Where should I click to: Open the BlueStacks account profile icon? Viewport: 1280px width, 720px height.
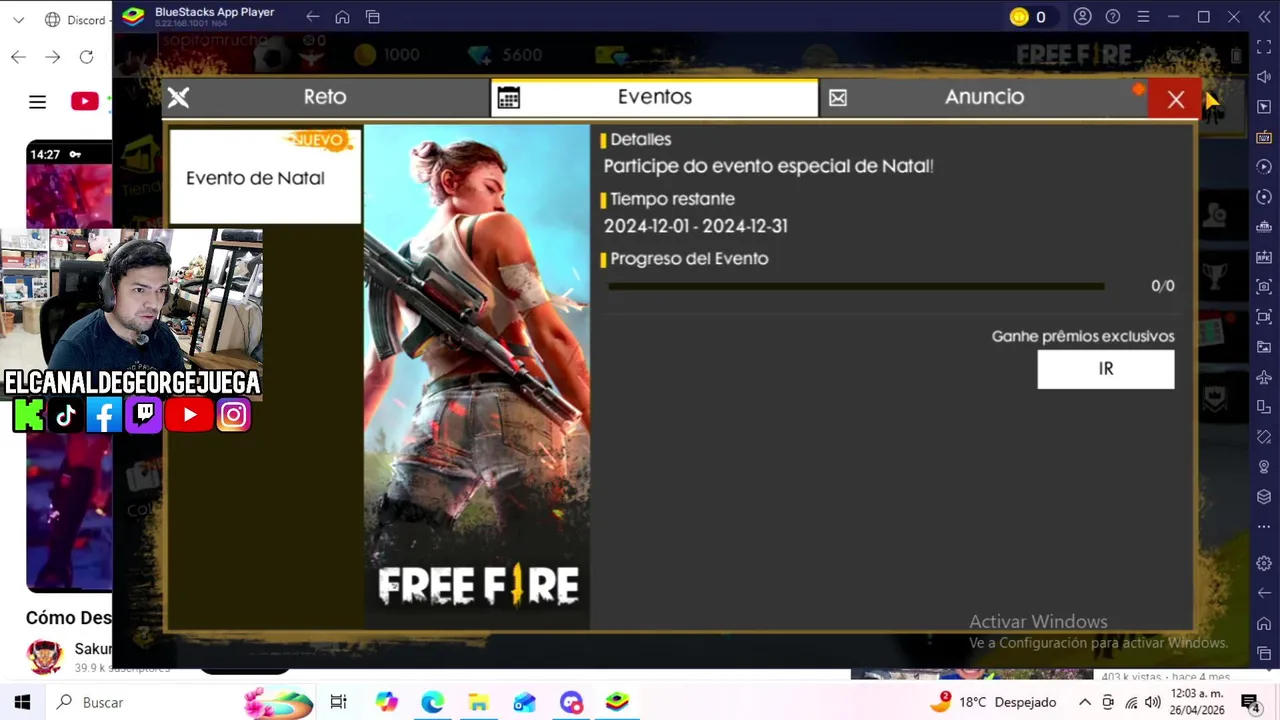coord(1083,17)
